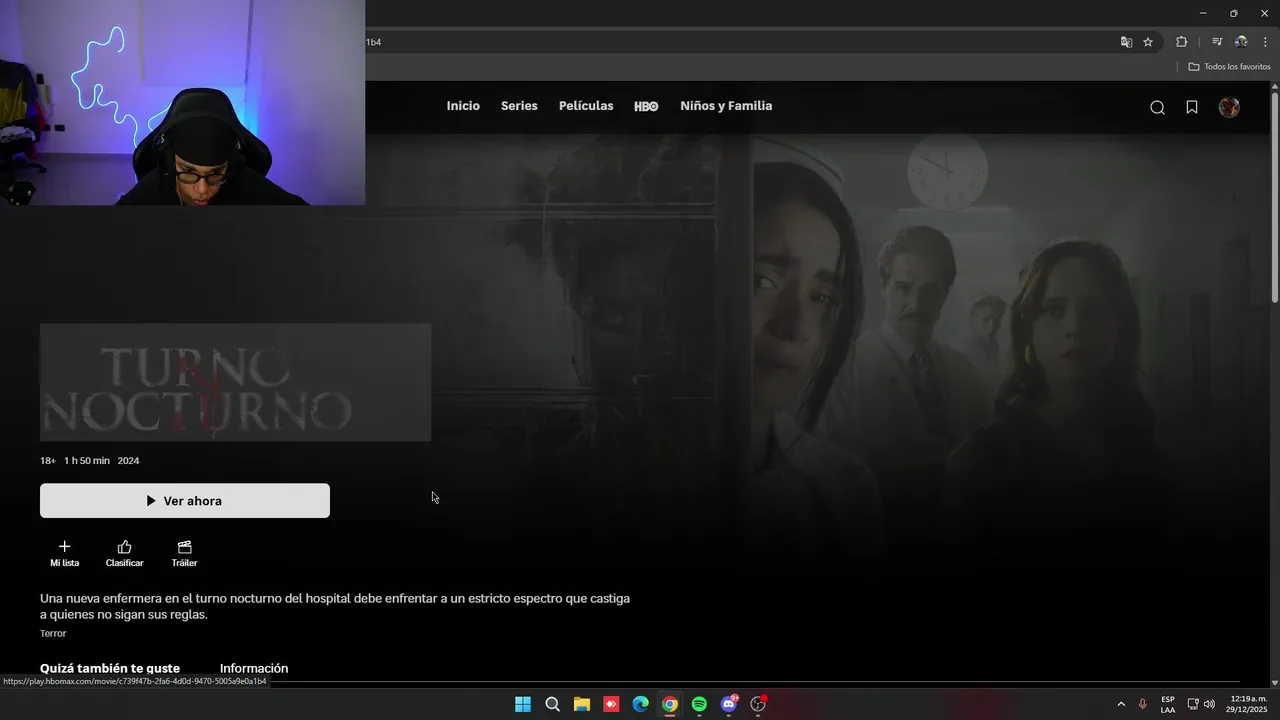Click the 2024 release year
The height and width of the screenshot is (720, 1280).
coord(128,461)
